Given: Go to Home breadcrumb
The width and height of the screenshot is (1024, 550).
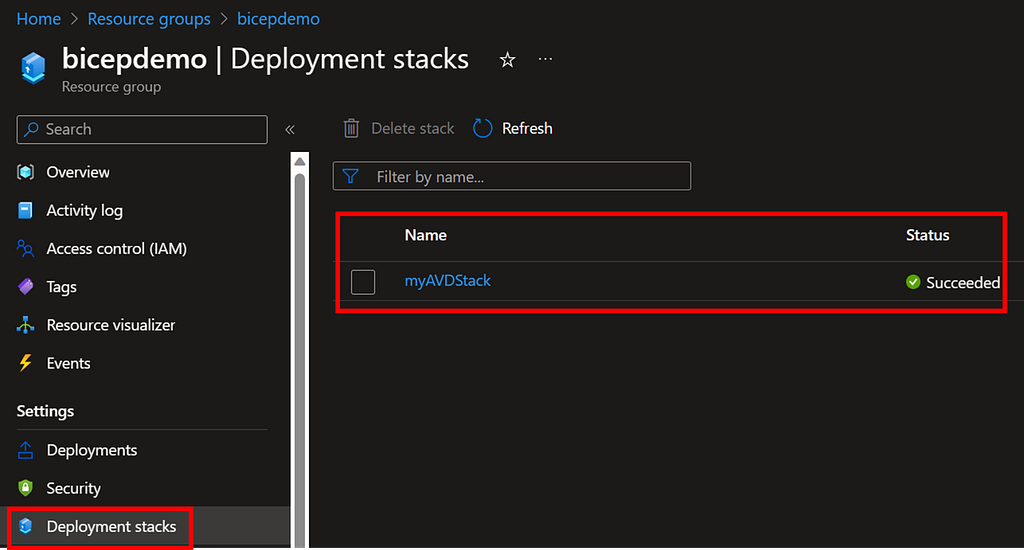Looking at the screenshot, I should [x=39, y=19].
